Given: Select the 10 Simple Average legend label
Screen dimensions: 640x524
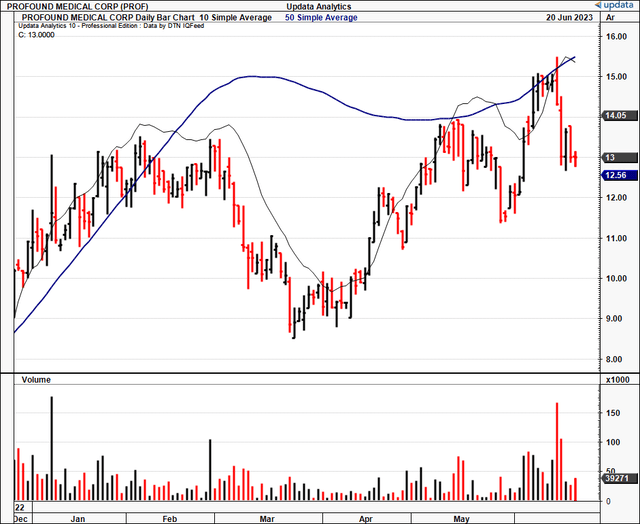Looking at the screenshot, I should (x=236, y=18).
